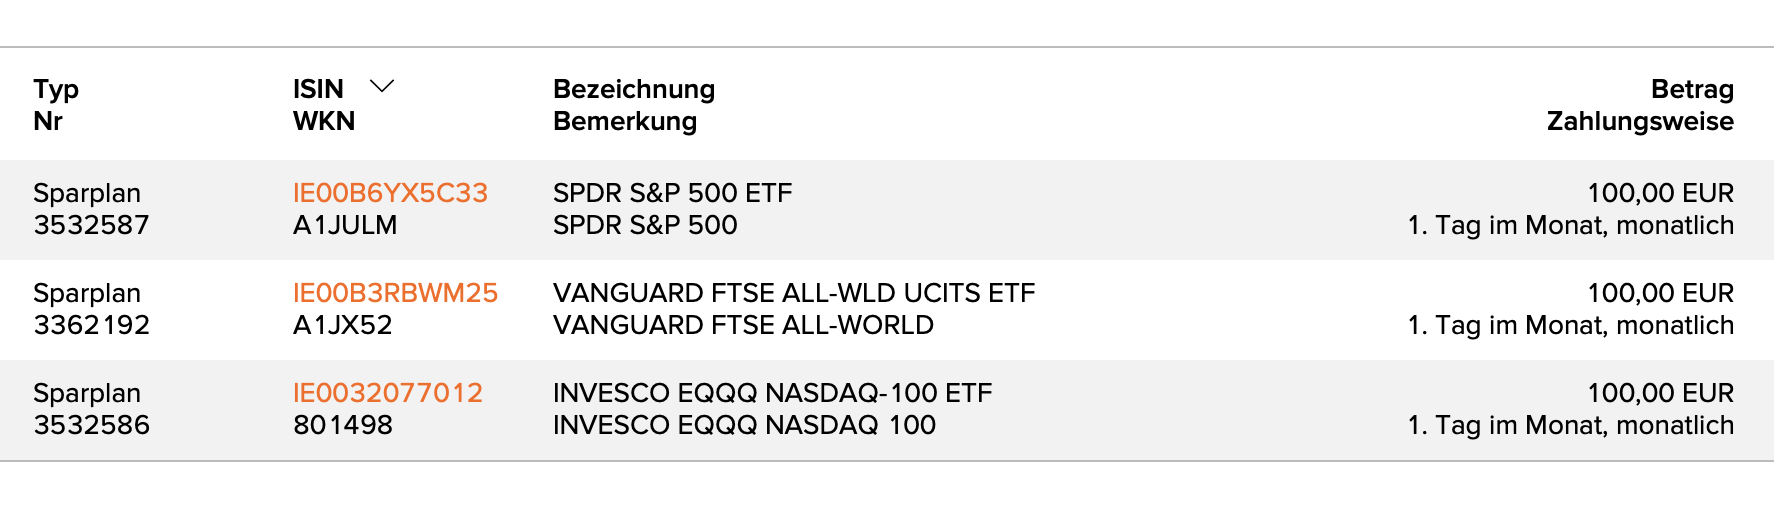Select the VANGUARD FTSE ALL-WLD UCITS ETF name
This screenshot has width=1774, height=510.
click(x=794, y=293)
